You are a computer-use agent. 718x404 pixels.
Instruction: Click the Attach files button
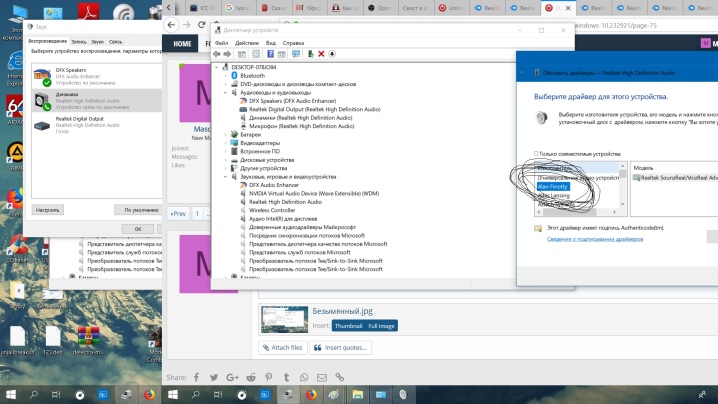283,348
